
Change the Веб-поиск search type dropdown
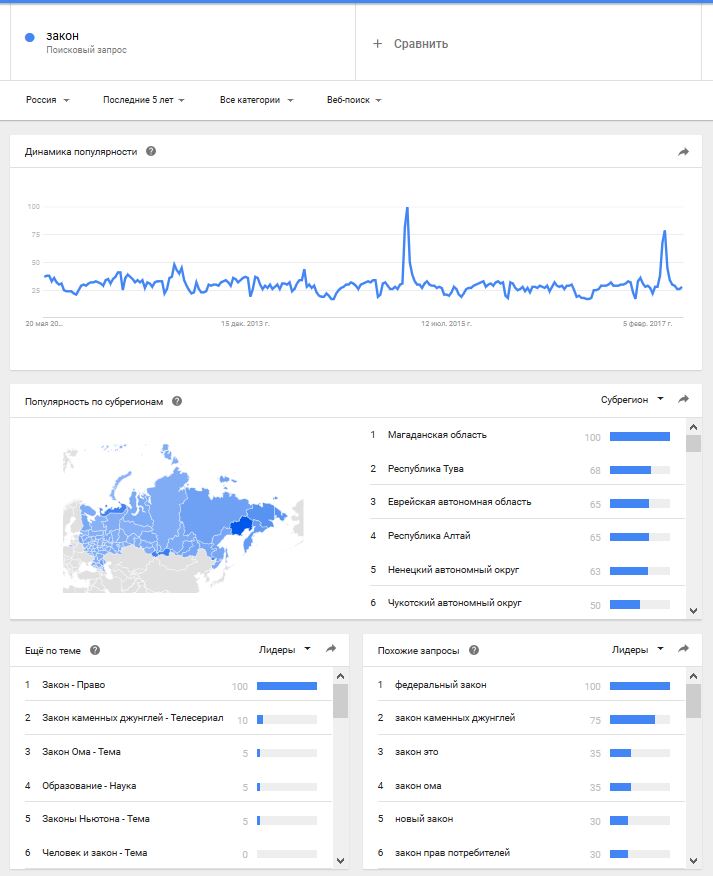[x=354, y=100]
